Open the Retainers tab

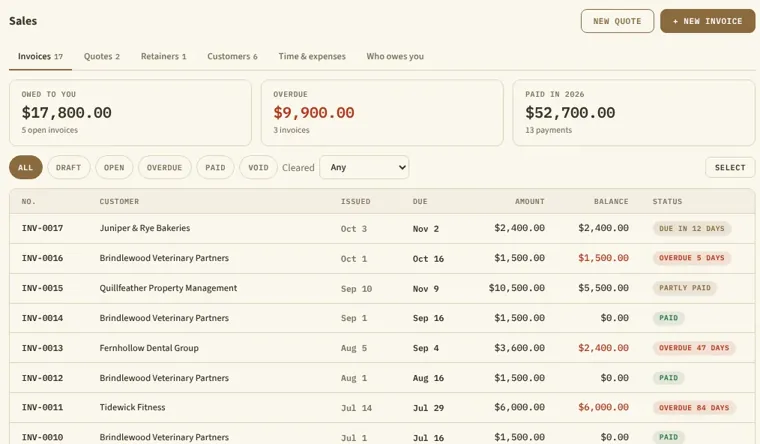tap(163, 56)
